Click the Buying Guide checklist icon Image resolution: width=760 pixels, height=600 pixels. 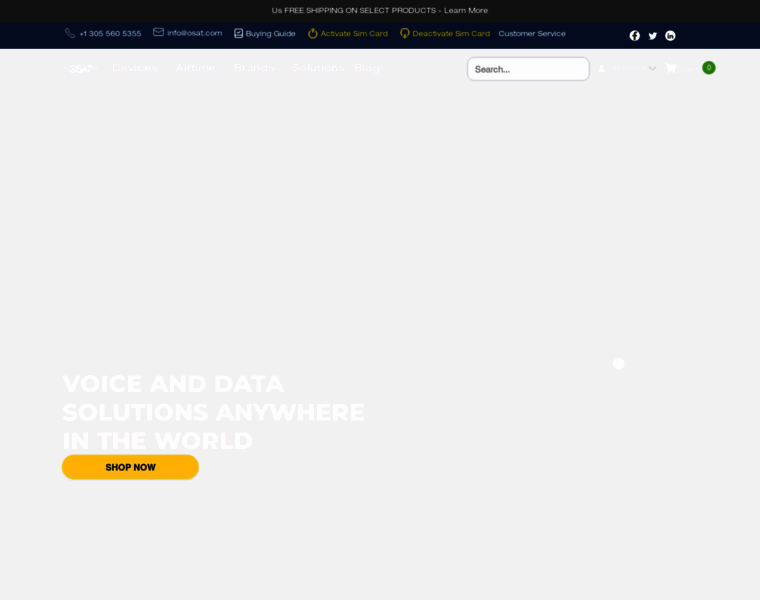click(x=238, y=33)
